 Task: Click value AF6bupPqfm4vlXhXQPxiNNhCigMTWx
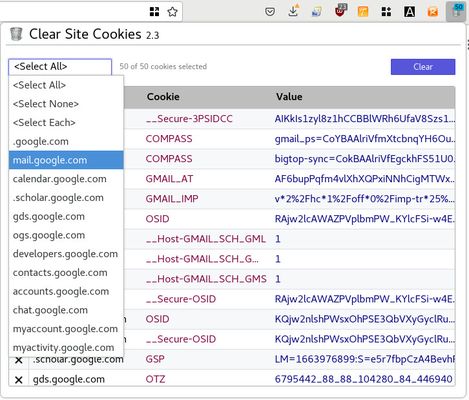(x=365, y=179)
